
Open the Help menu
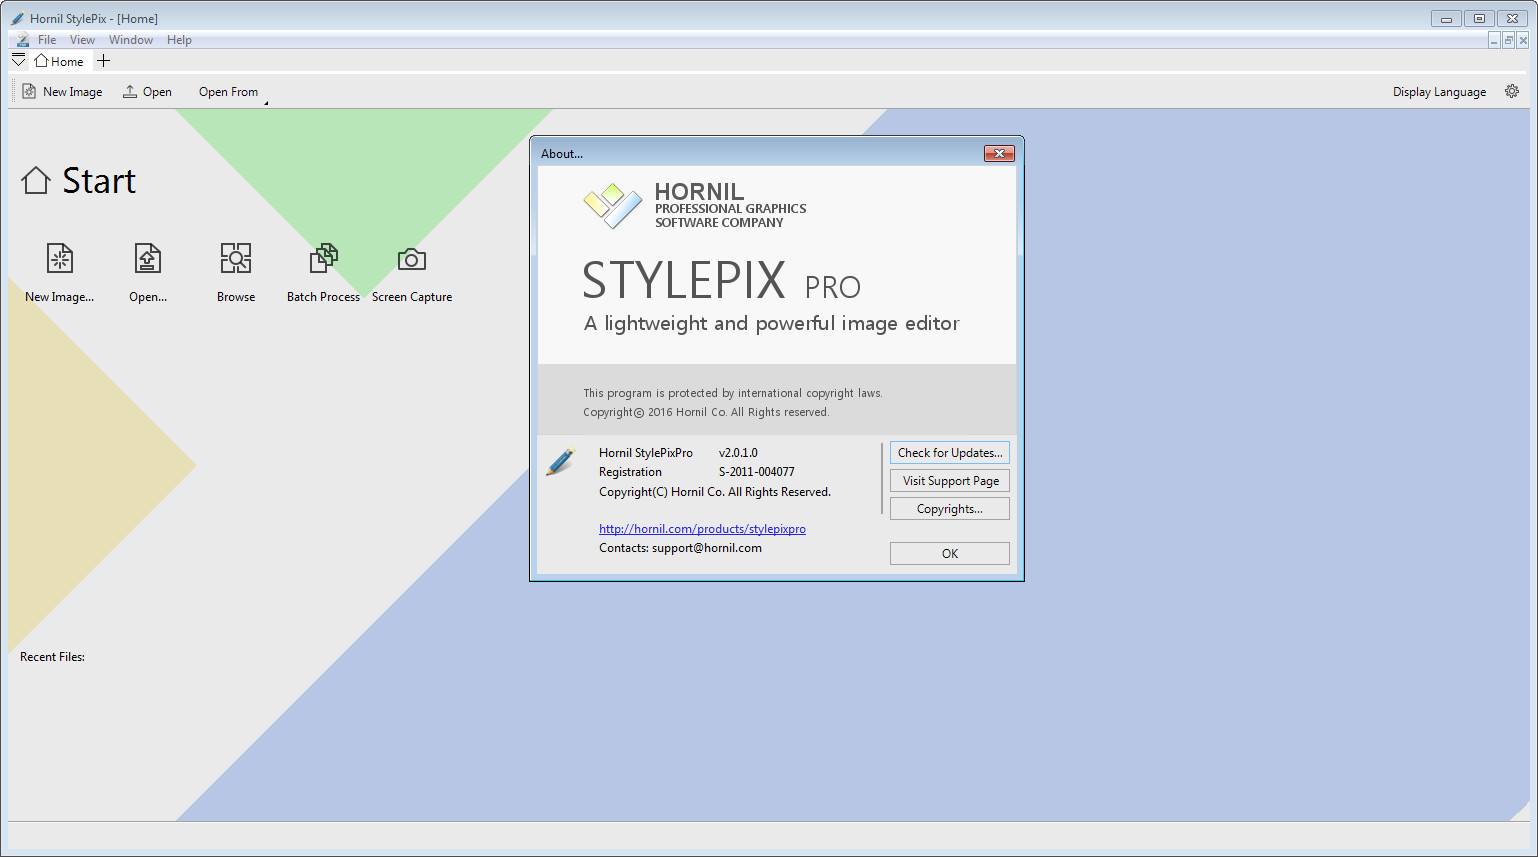tap(179, 40)
